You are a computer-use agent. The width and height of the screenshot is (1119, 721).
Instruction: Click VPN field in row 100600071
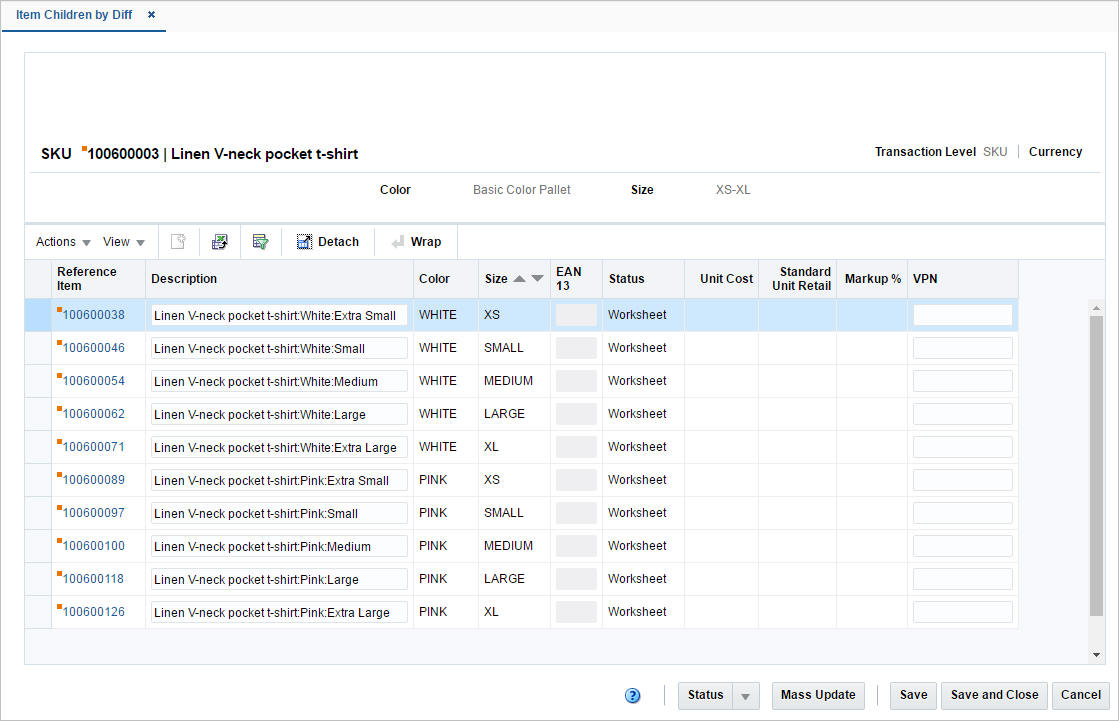click(963, 447)
